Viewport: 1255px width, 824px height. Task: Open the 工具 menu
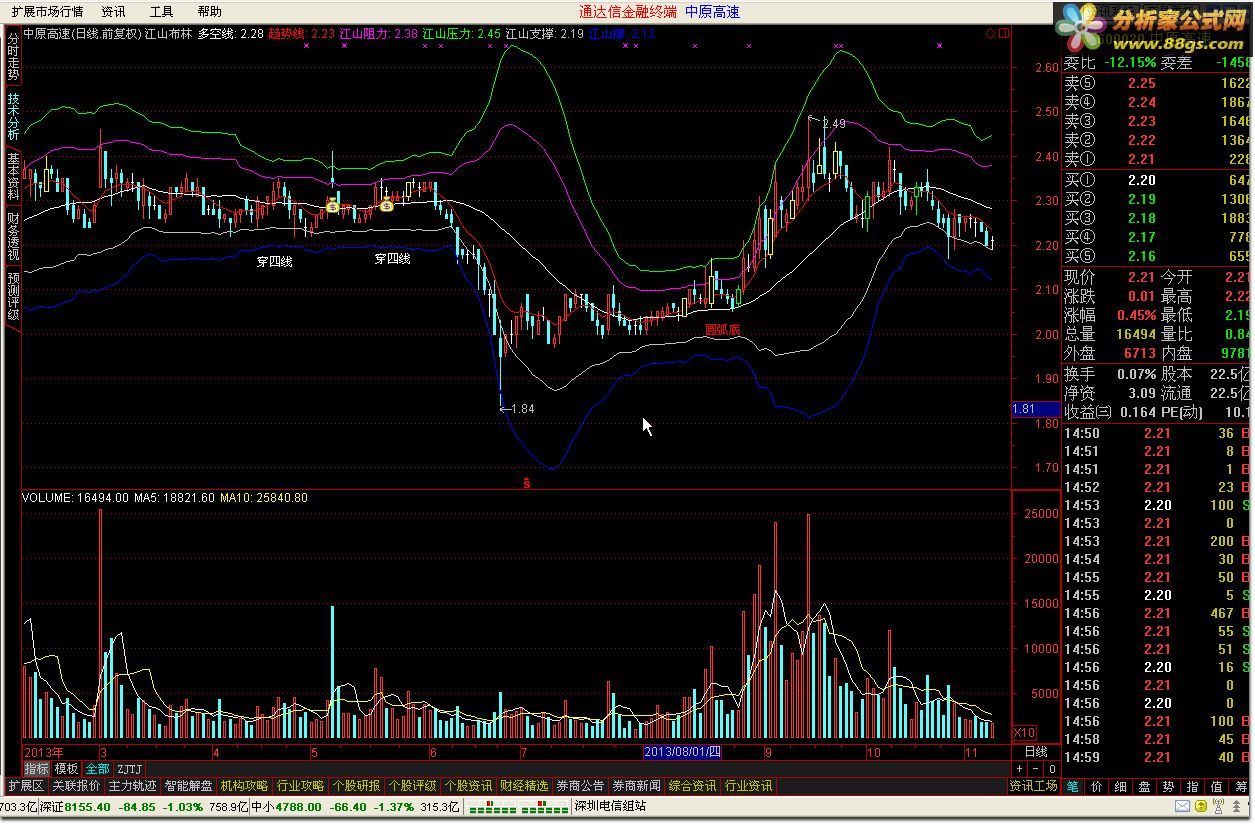point(161,12)
